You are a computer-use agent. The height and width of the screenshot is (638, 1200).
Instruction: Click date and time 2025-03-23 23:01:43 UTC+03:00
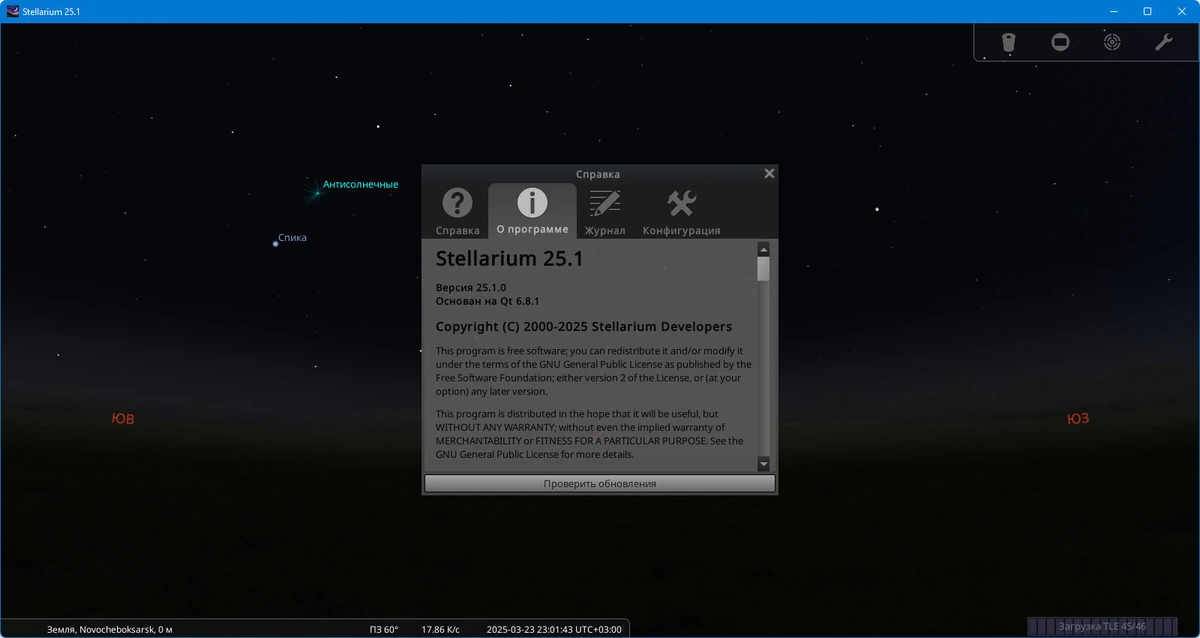point(554,629)
